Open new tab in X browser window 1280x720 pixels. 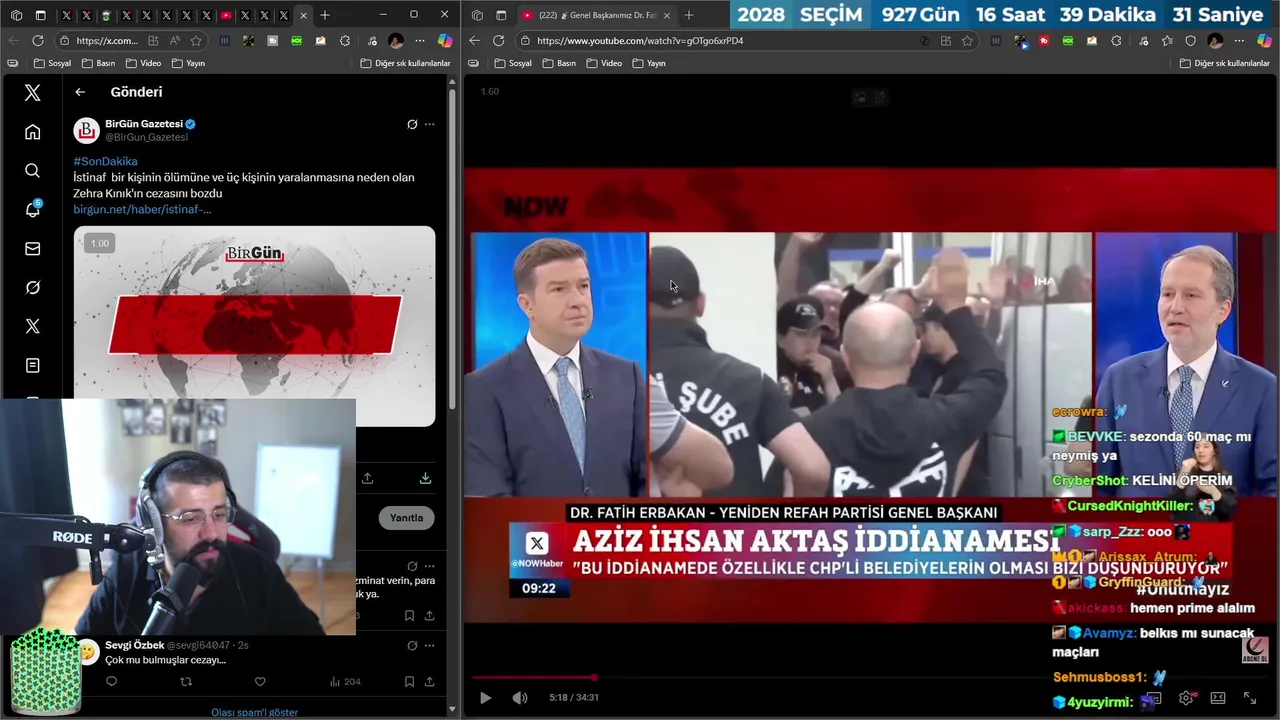[325, 15]
